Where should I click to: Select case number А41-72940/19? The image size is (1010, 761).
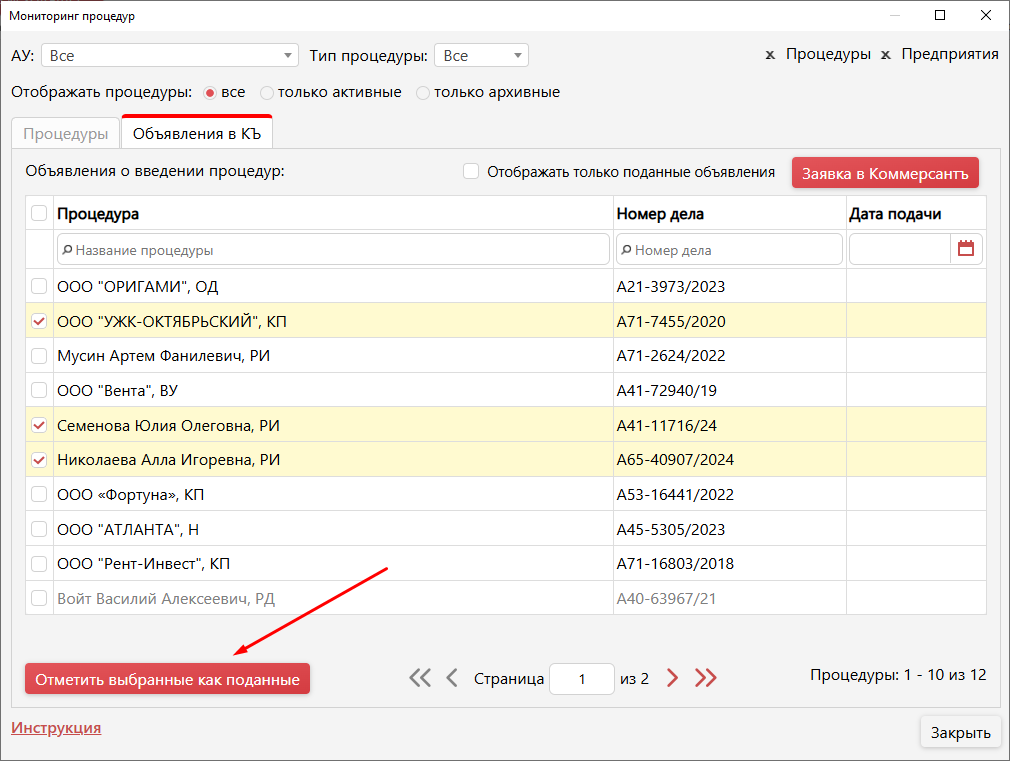pyautogui.click(x=667, y=390)
